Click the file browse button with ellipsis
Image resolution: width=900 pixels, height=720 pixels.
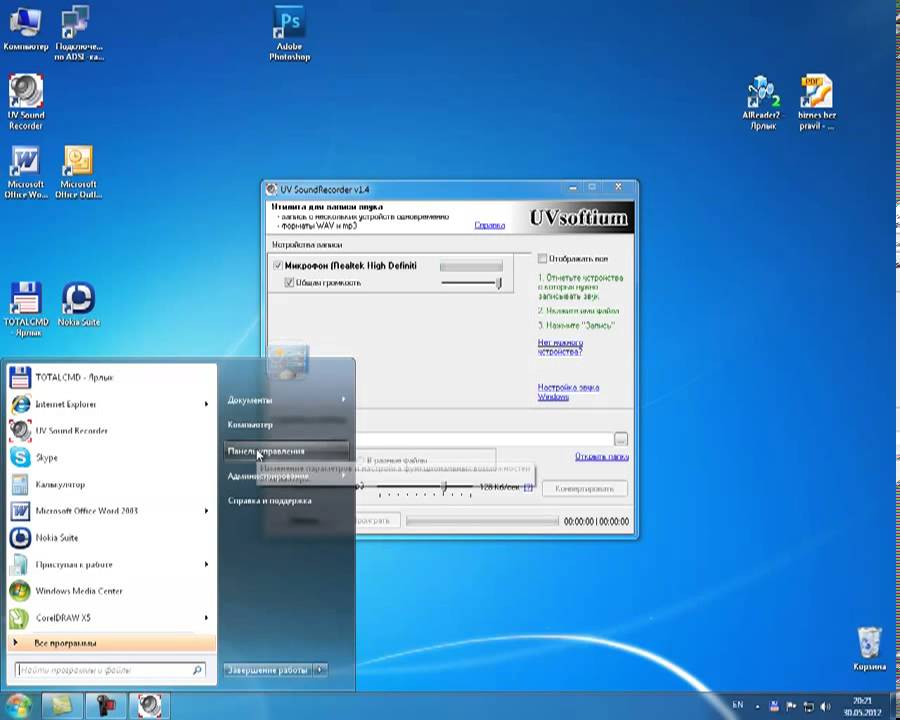pyautogui.click(x=620, y=439)
